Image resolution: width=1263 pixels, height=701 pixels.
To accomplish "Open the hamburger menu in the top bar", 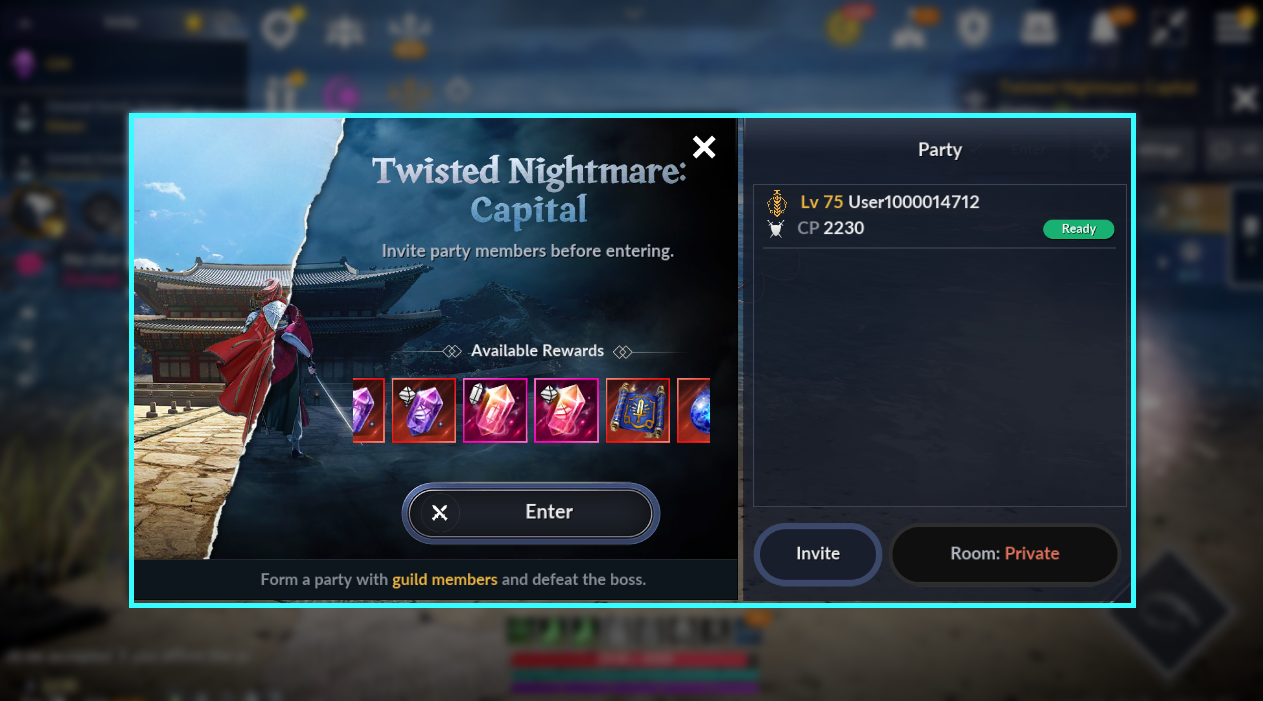I will (1232, 28).
